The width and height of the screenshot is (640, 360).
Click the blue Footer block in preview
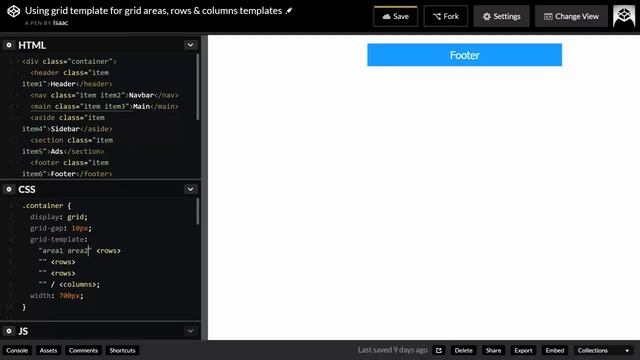pyautogui.click(x=464, y=55)
